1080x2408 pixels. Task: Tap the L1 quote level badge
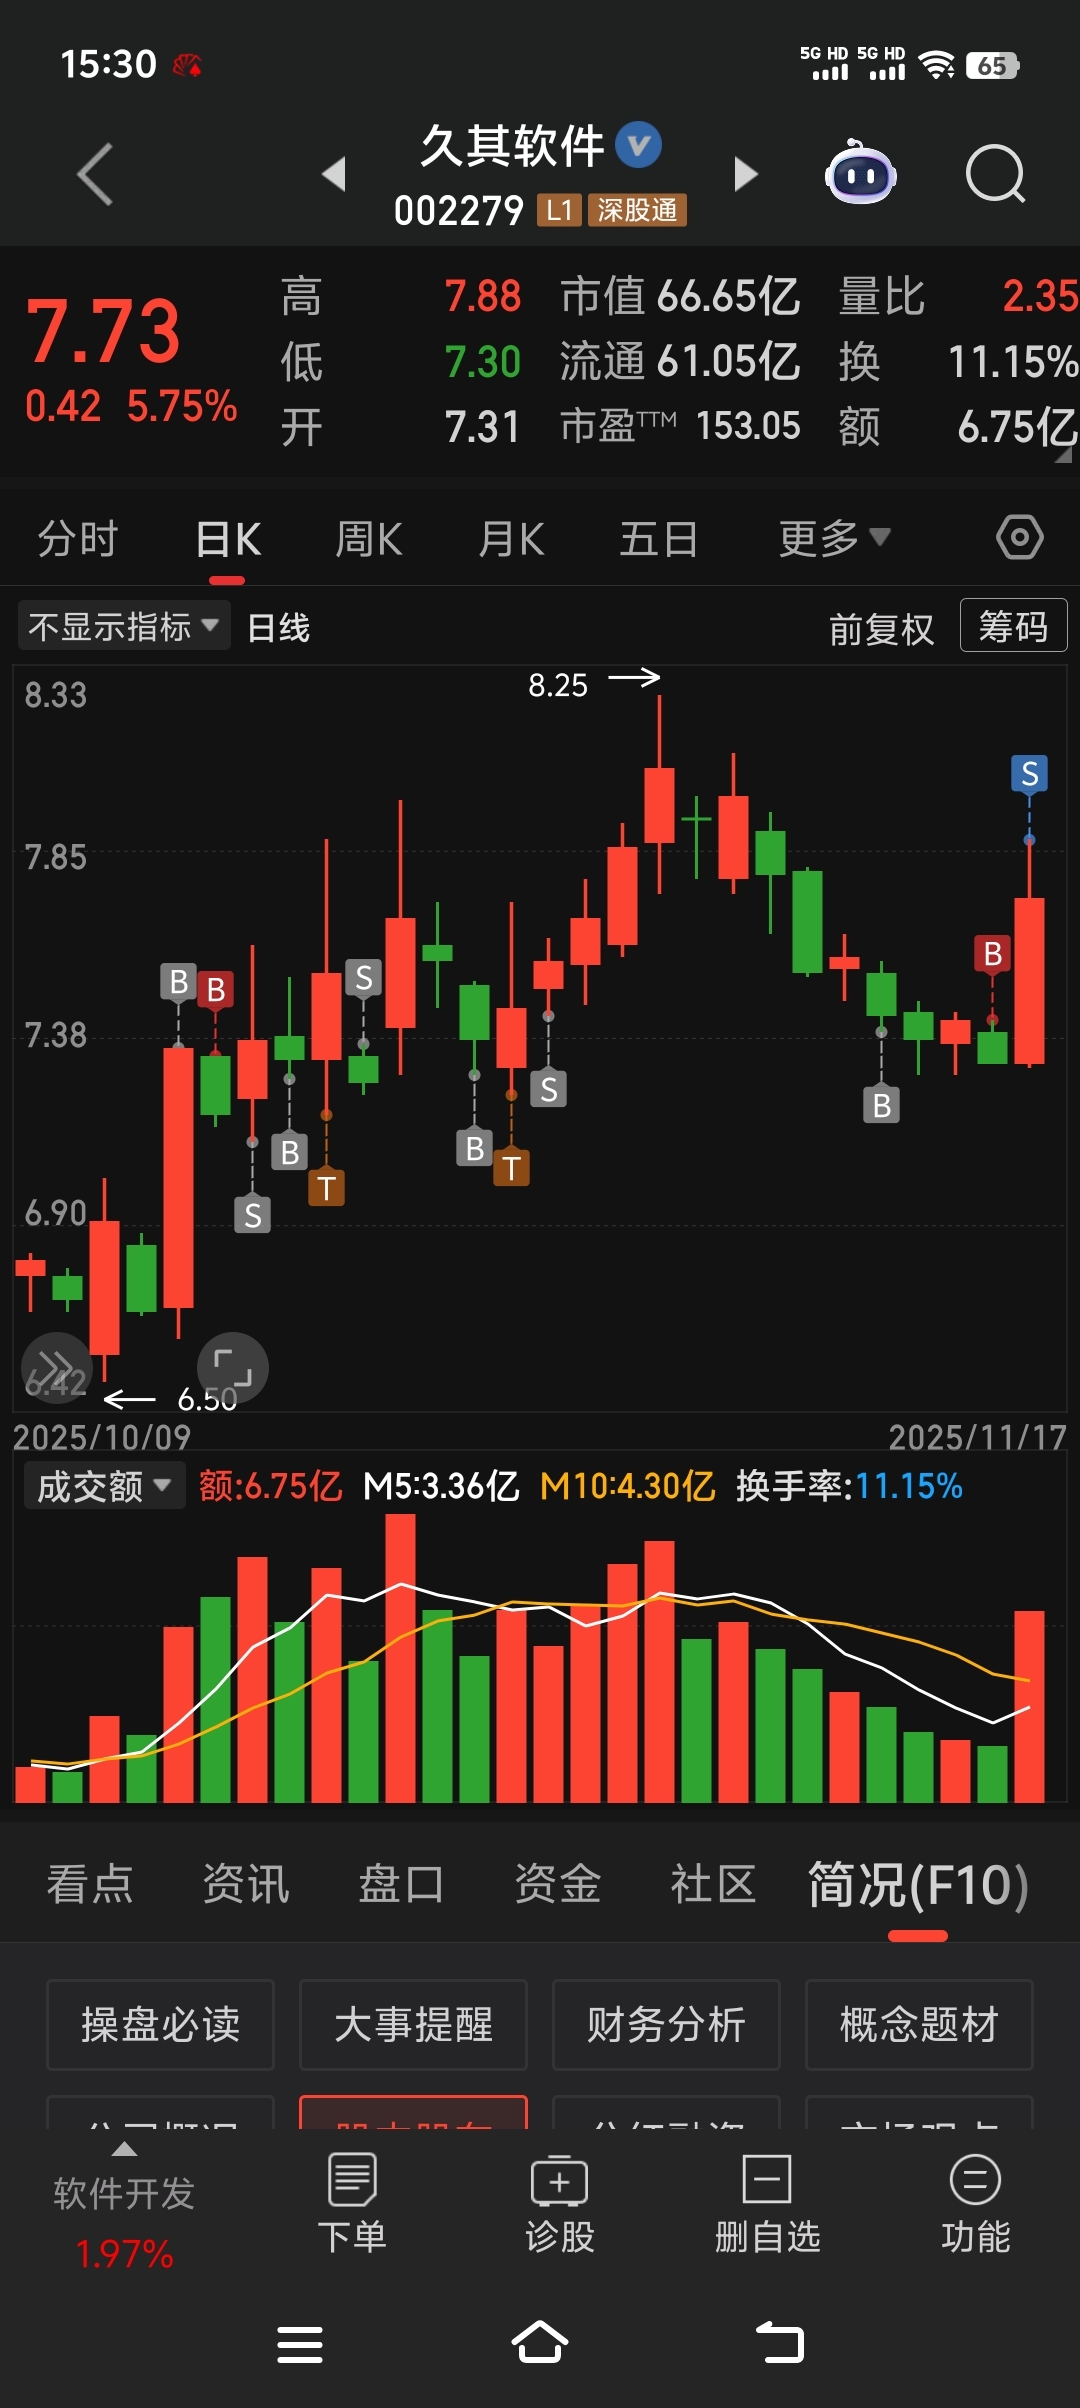click(559, 210)
